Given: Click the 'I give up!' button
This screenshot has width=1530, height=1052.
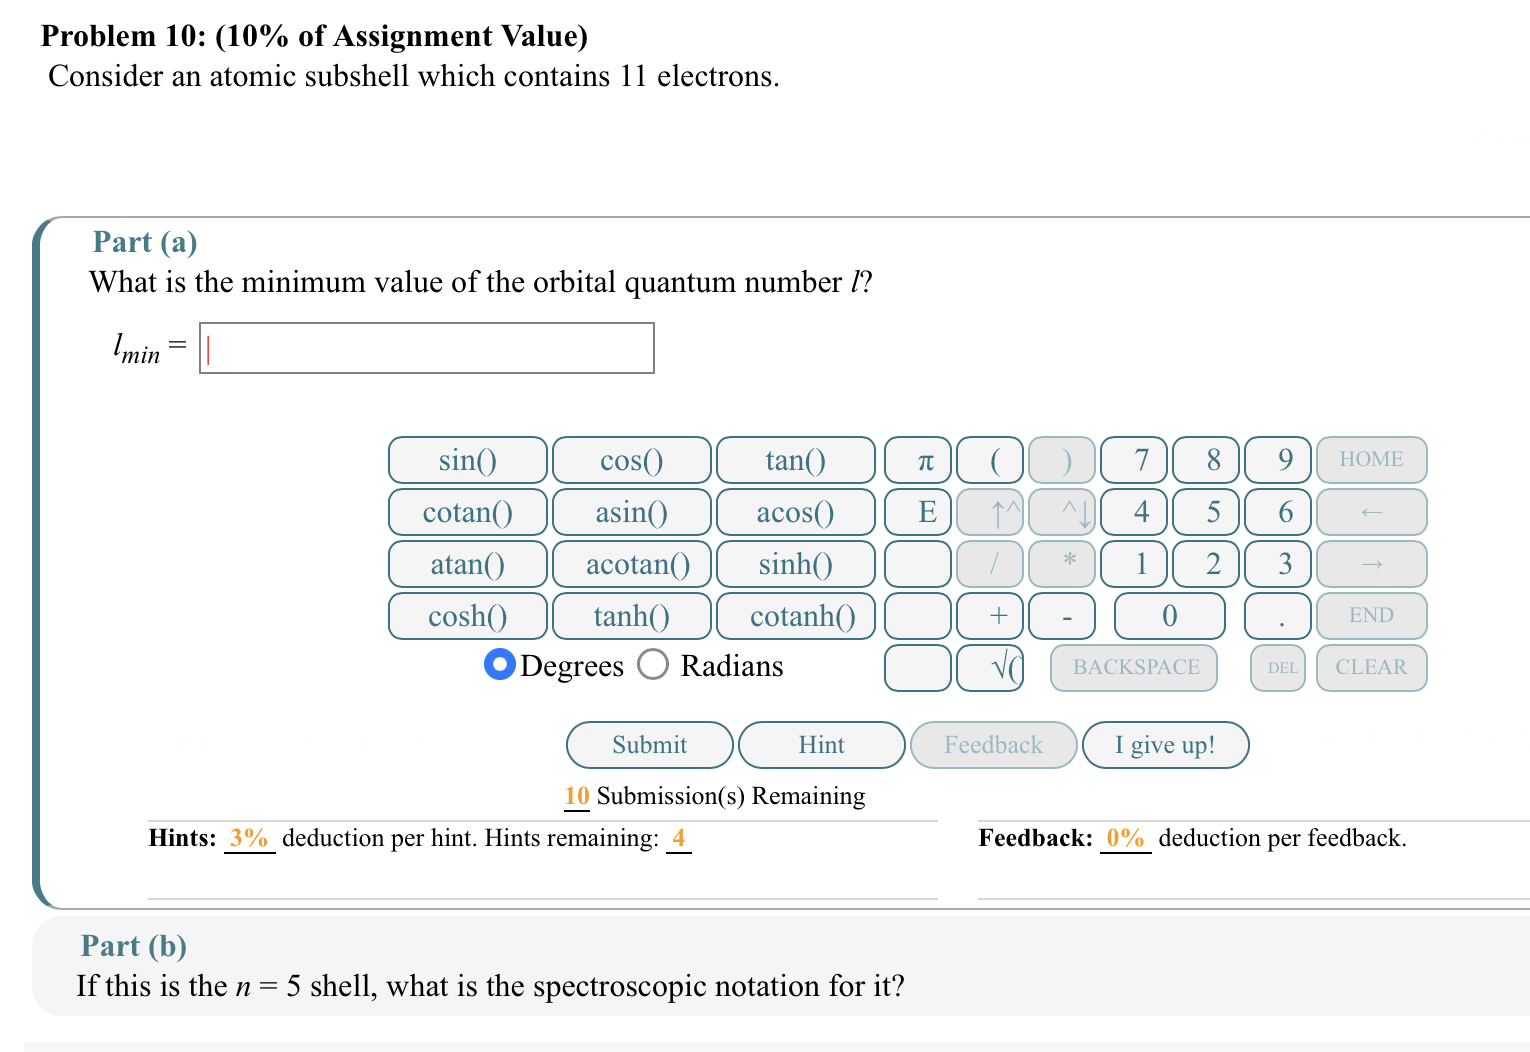Looking at the screenshot, I should pos(1165,745).
